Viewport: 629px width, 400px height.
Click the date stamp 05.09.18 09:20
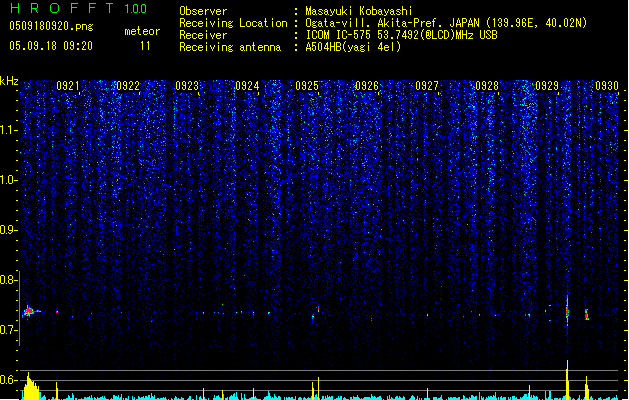(x=51, y=46)
